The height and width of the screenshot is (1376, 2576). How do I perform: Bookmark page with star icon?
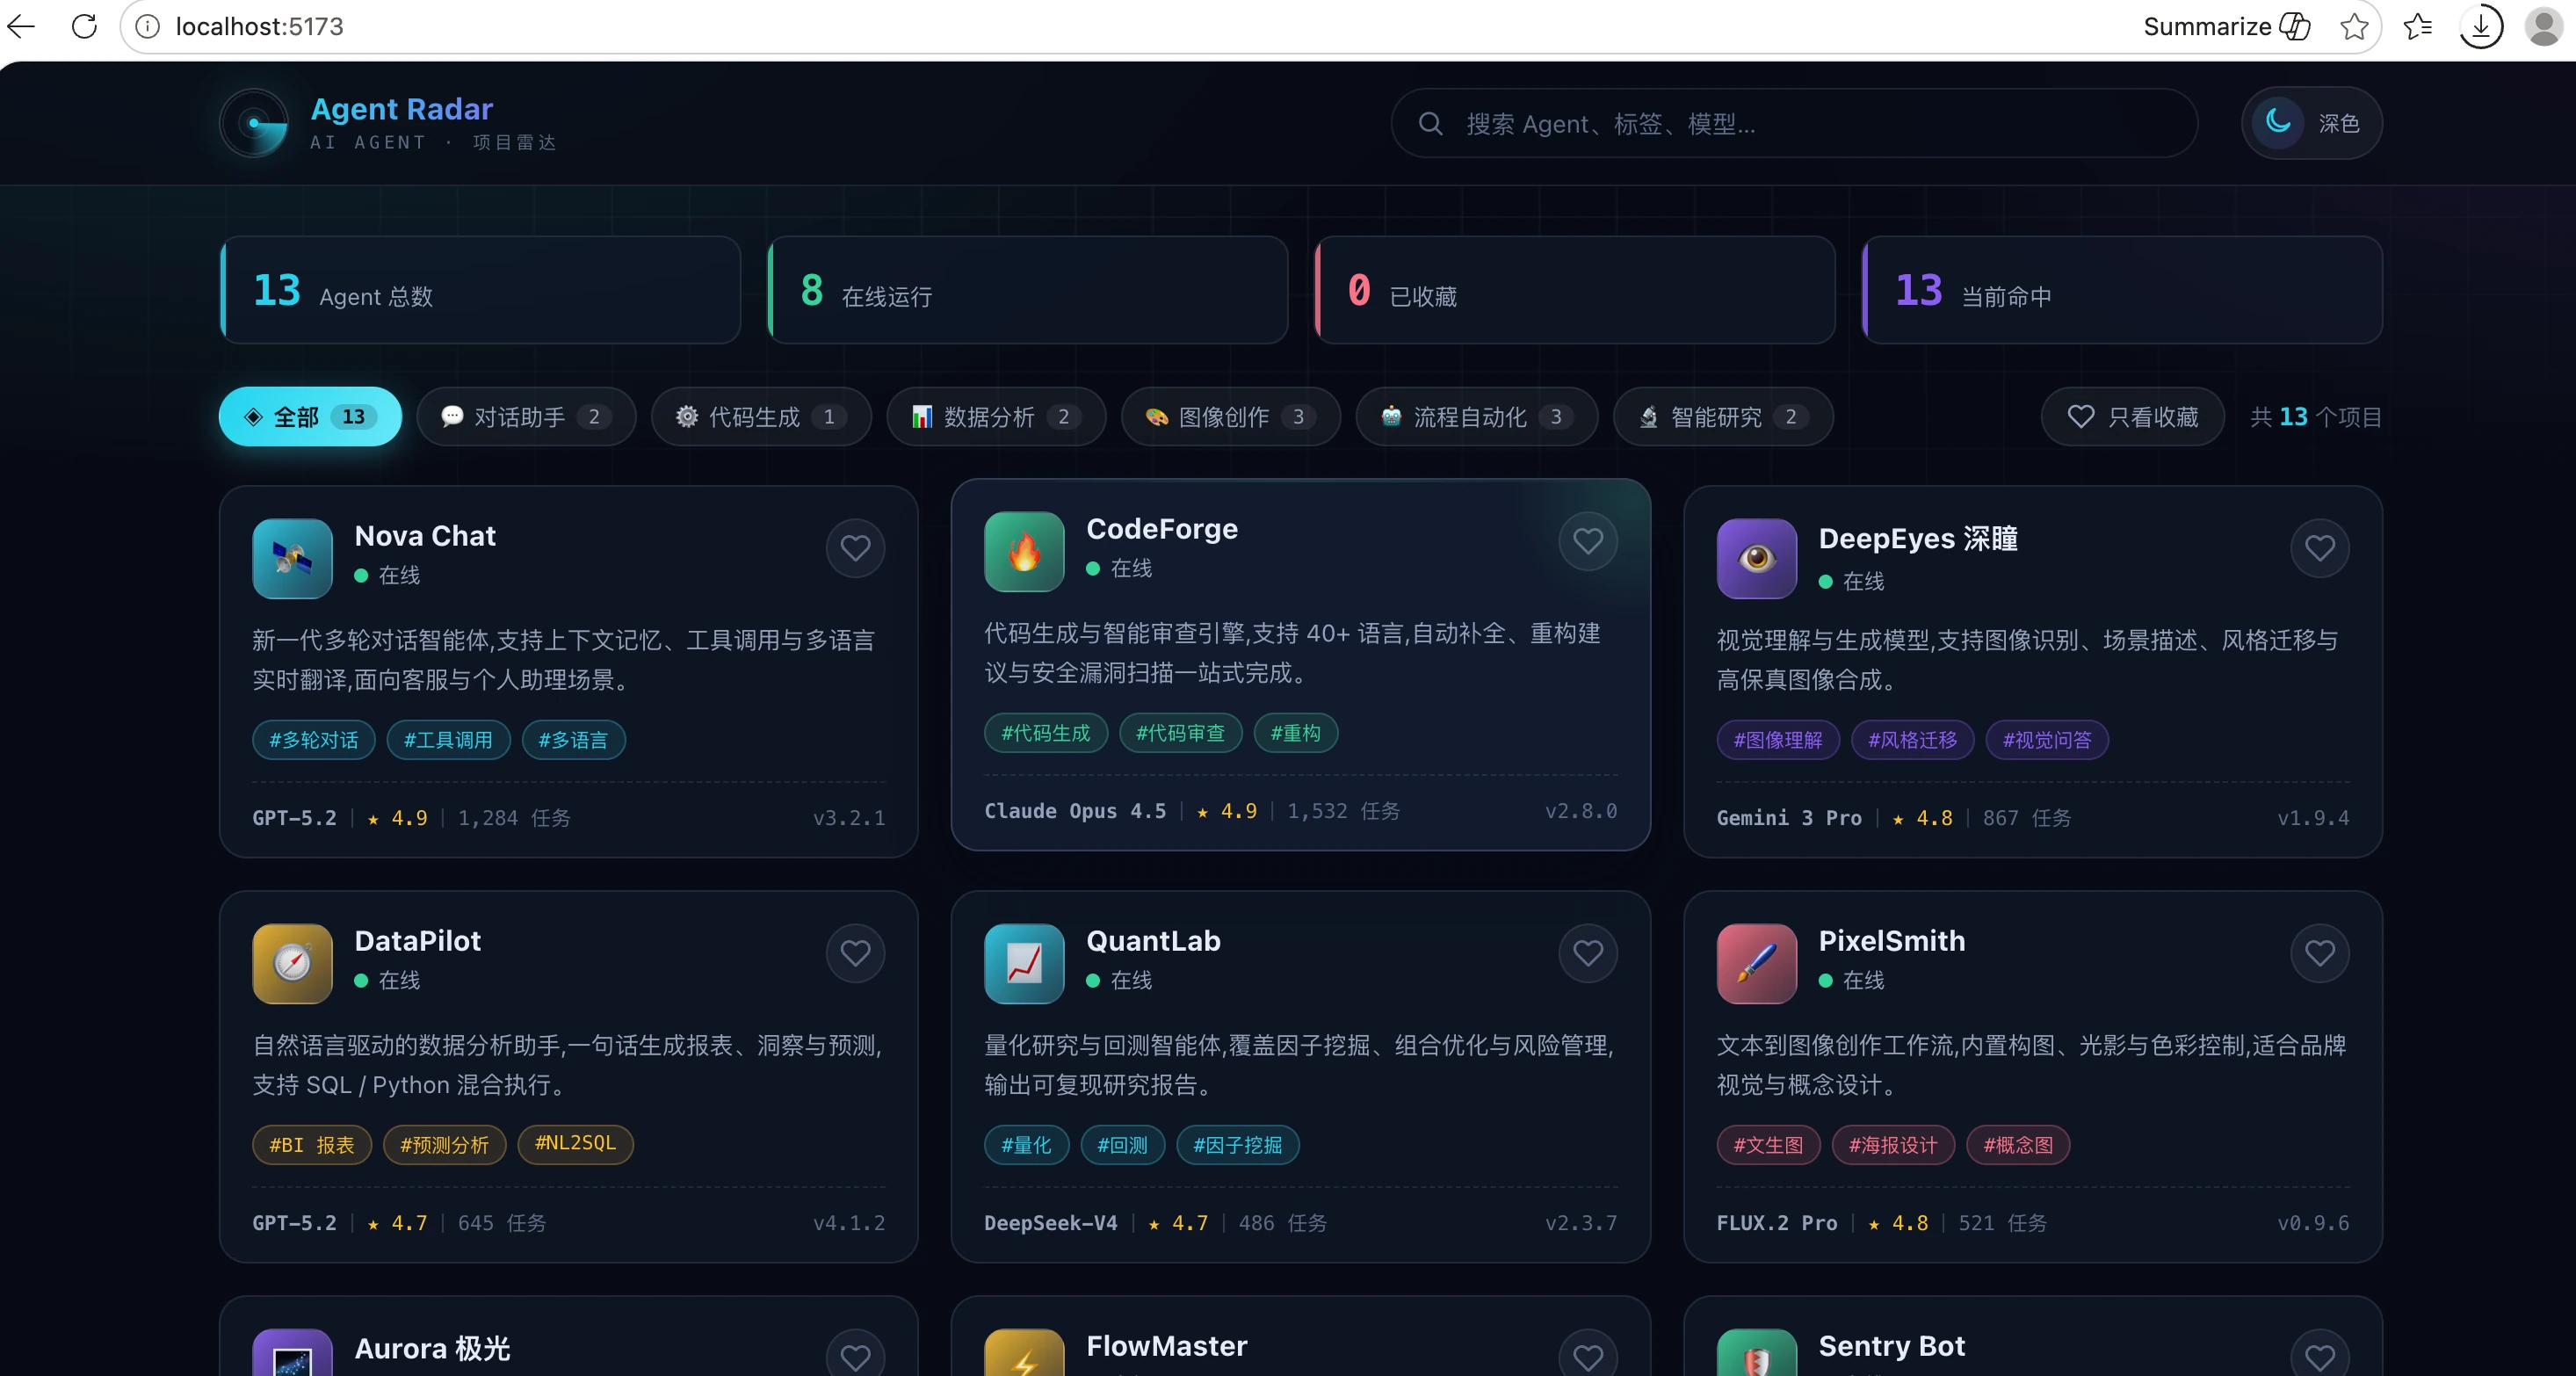(x=2354, y=26)
